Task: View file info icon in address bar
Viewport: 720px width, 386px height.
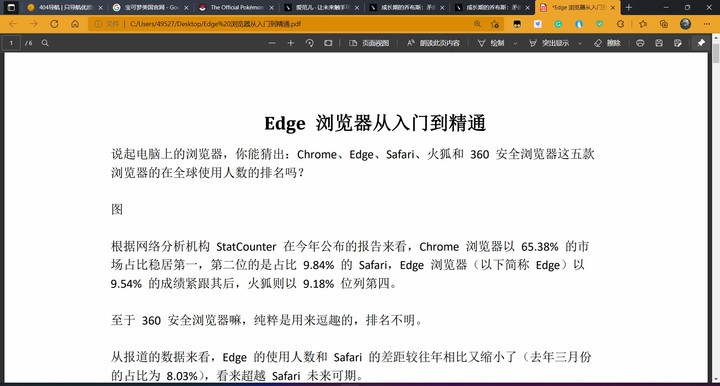Action: coord(98,24)
